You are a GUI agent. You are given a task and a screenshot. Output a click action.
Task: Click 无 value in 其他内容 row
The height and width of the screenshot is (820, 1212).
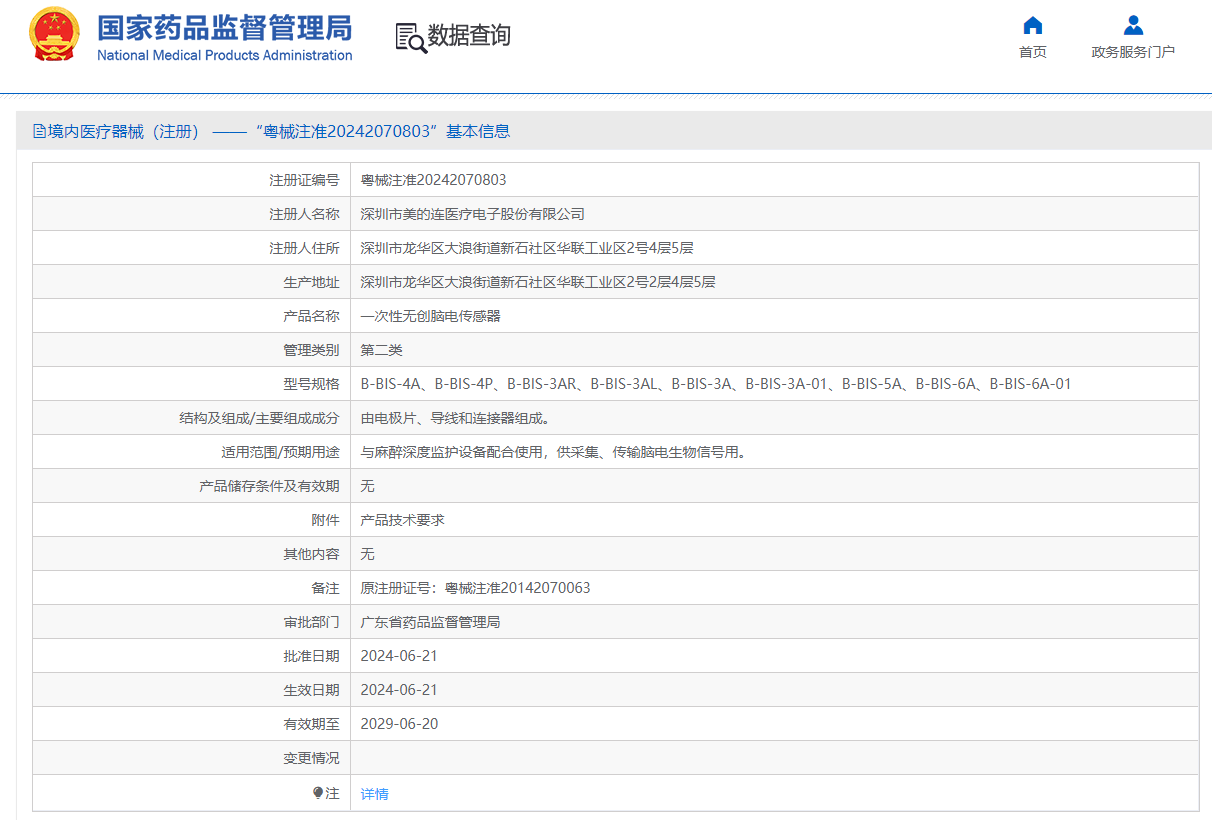point(367,554)
